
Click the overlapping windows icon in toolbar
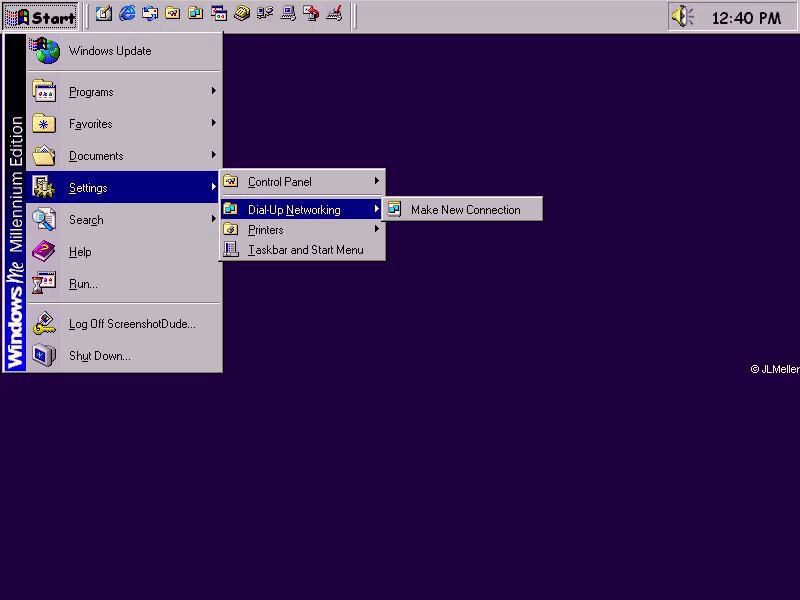[219, 14]
